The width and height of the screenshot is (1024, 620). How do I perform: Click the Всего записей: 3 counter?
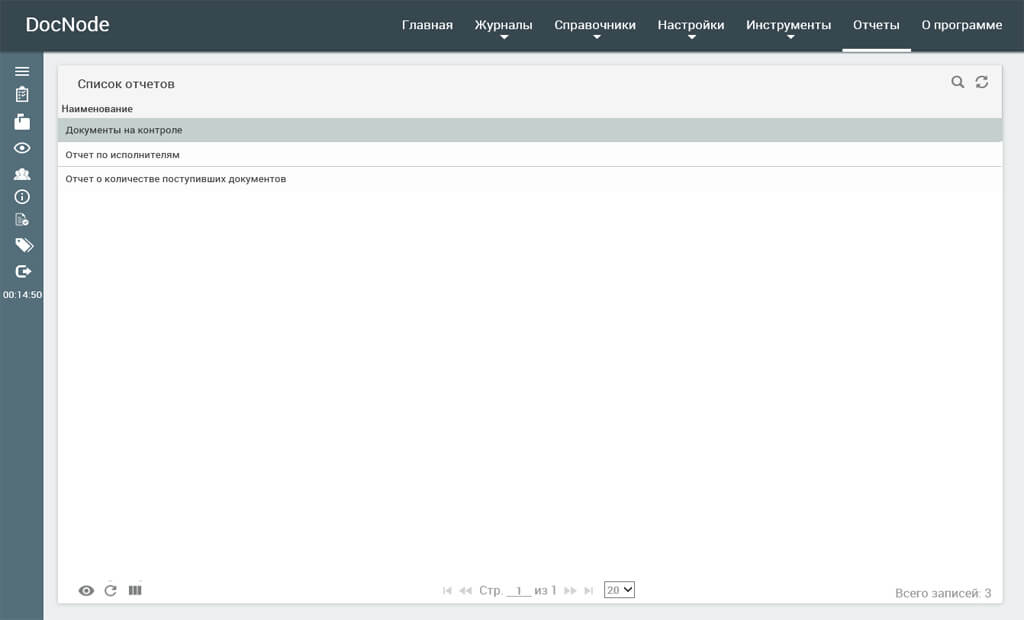(x=942, y=593)
